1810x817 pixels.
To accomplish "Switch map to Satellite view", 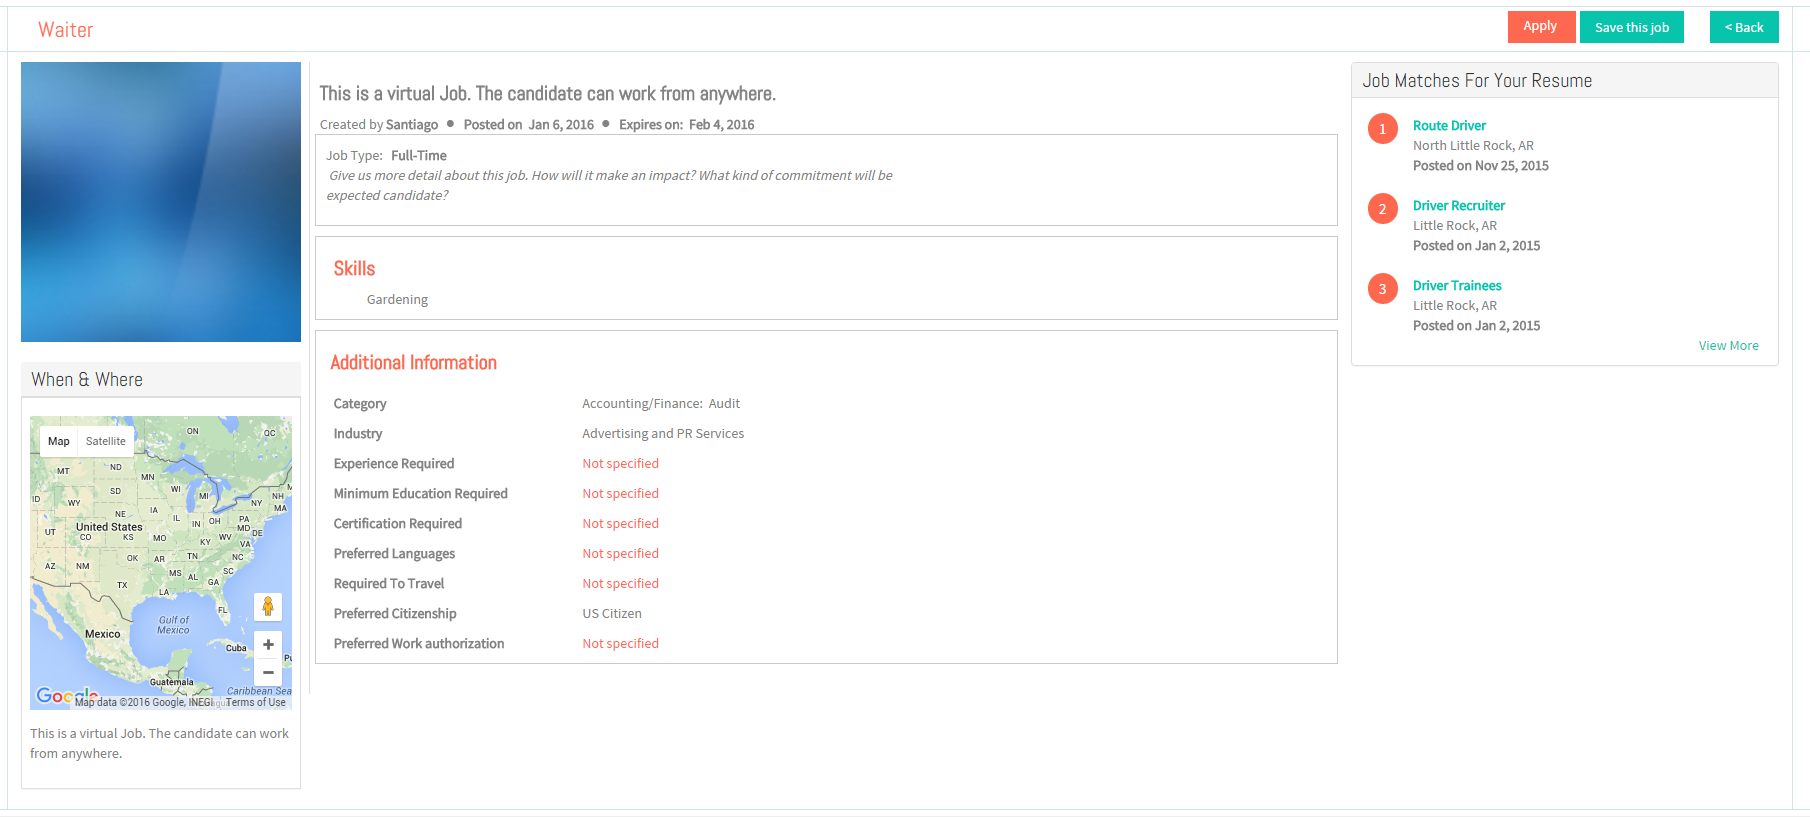I will click(106, 441).
